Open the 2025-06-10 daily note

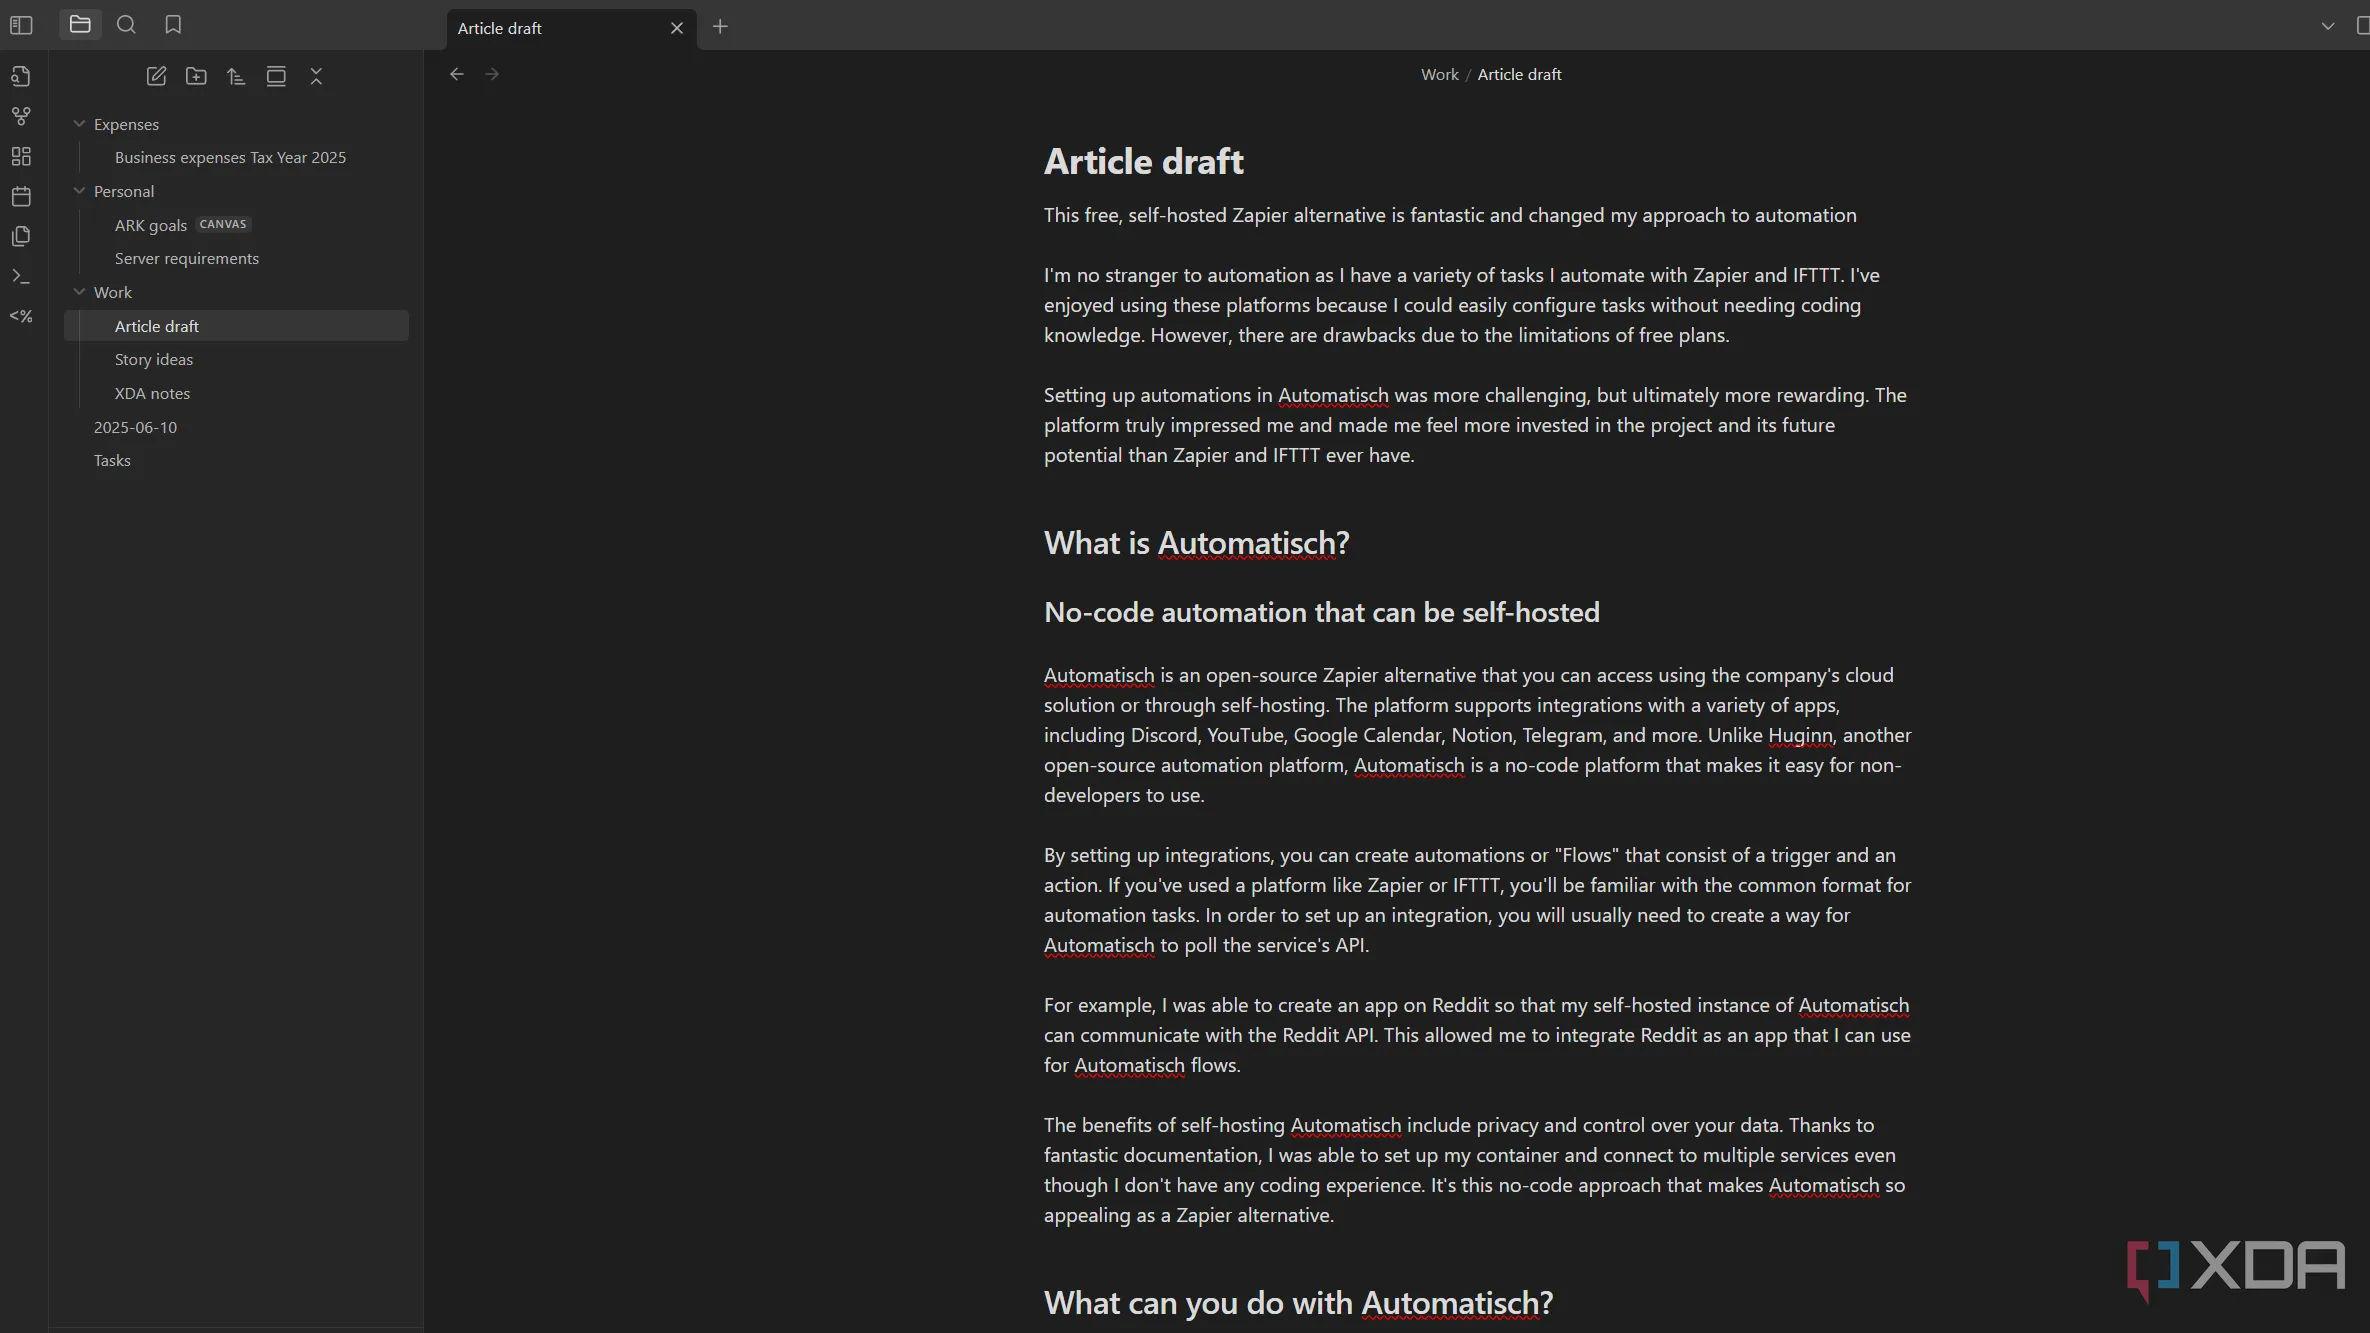pyautogui.click(x=135, y=427)
